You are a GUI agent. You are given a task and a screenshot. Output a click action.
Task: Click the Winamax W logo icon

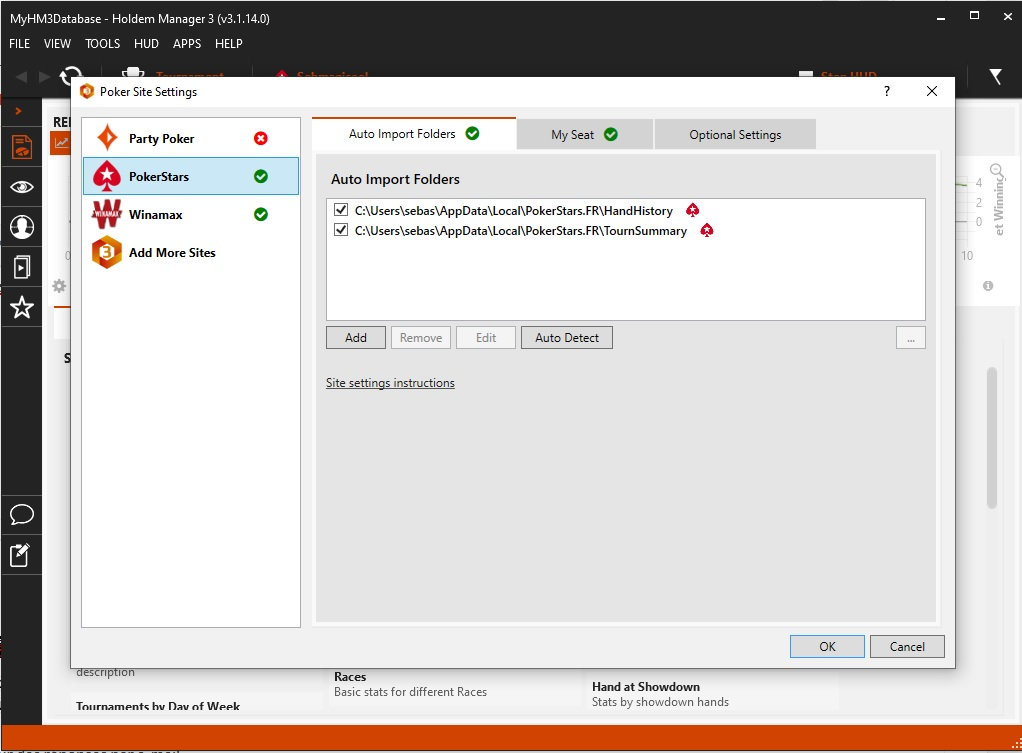click(x=107, y=214)
